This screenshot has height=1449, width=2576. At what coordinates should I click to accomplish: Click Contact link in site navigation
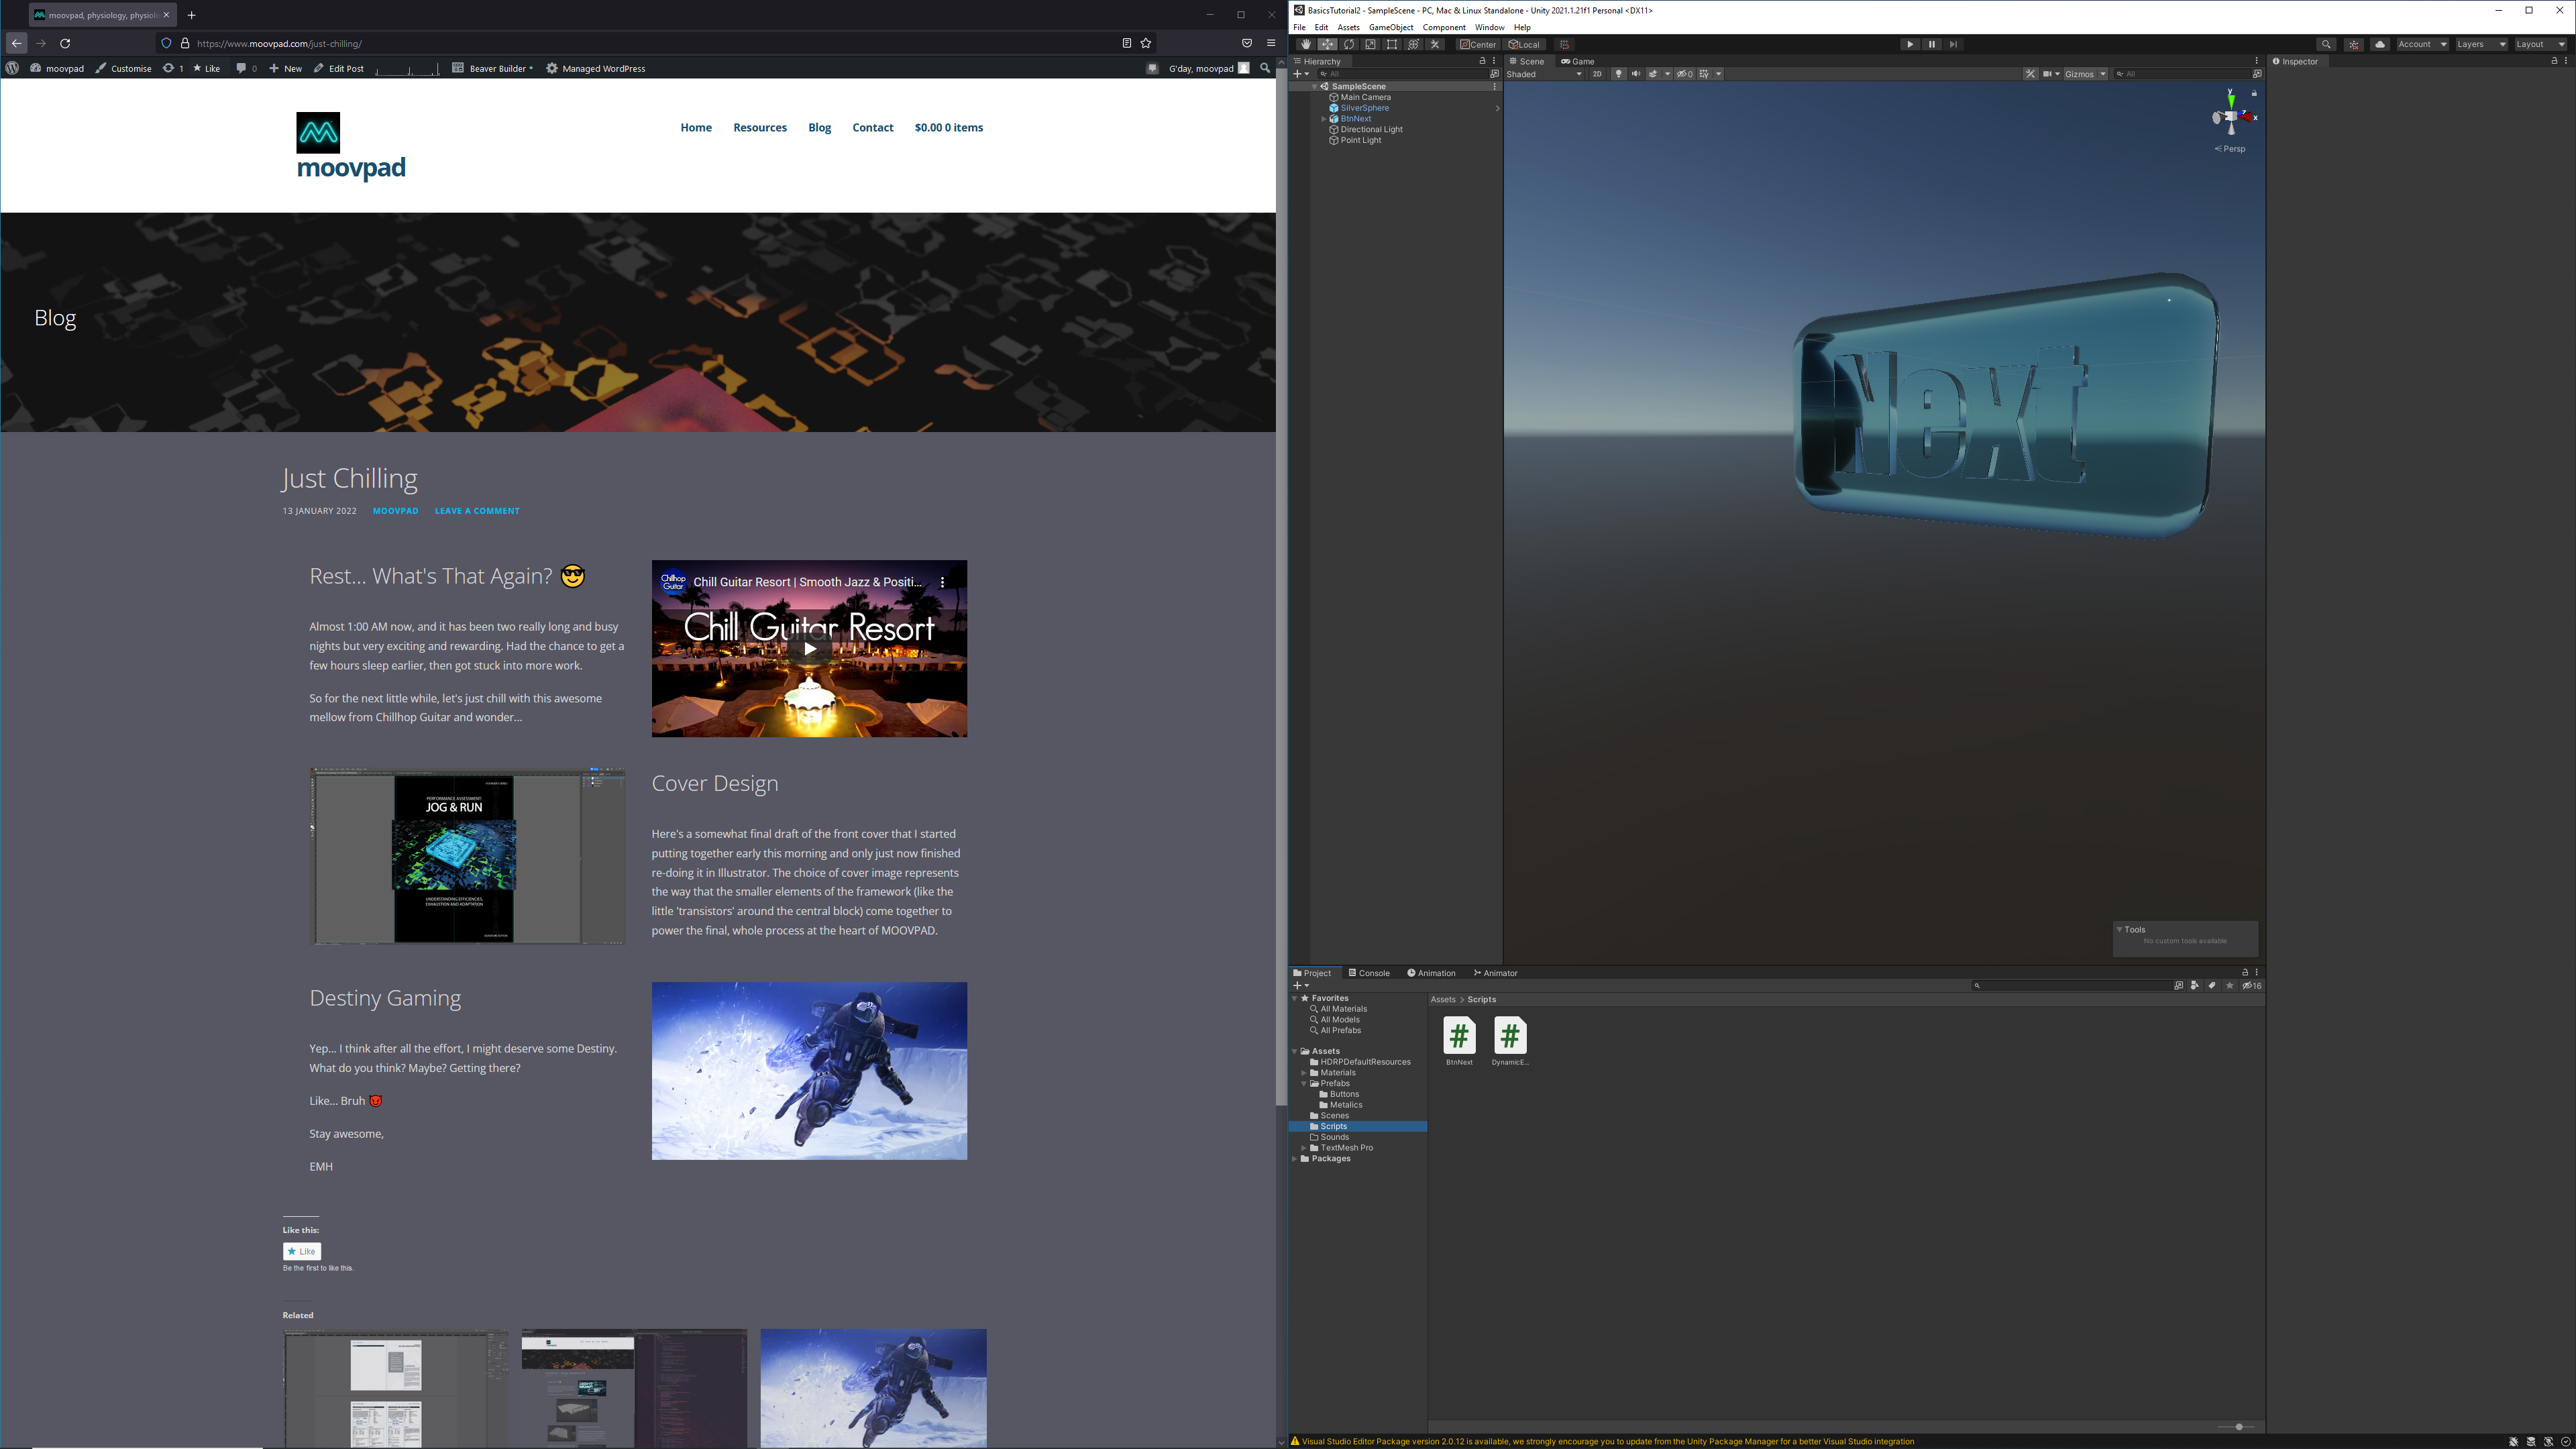coord(872,127)
